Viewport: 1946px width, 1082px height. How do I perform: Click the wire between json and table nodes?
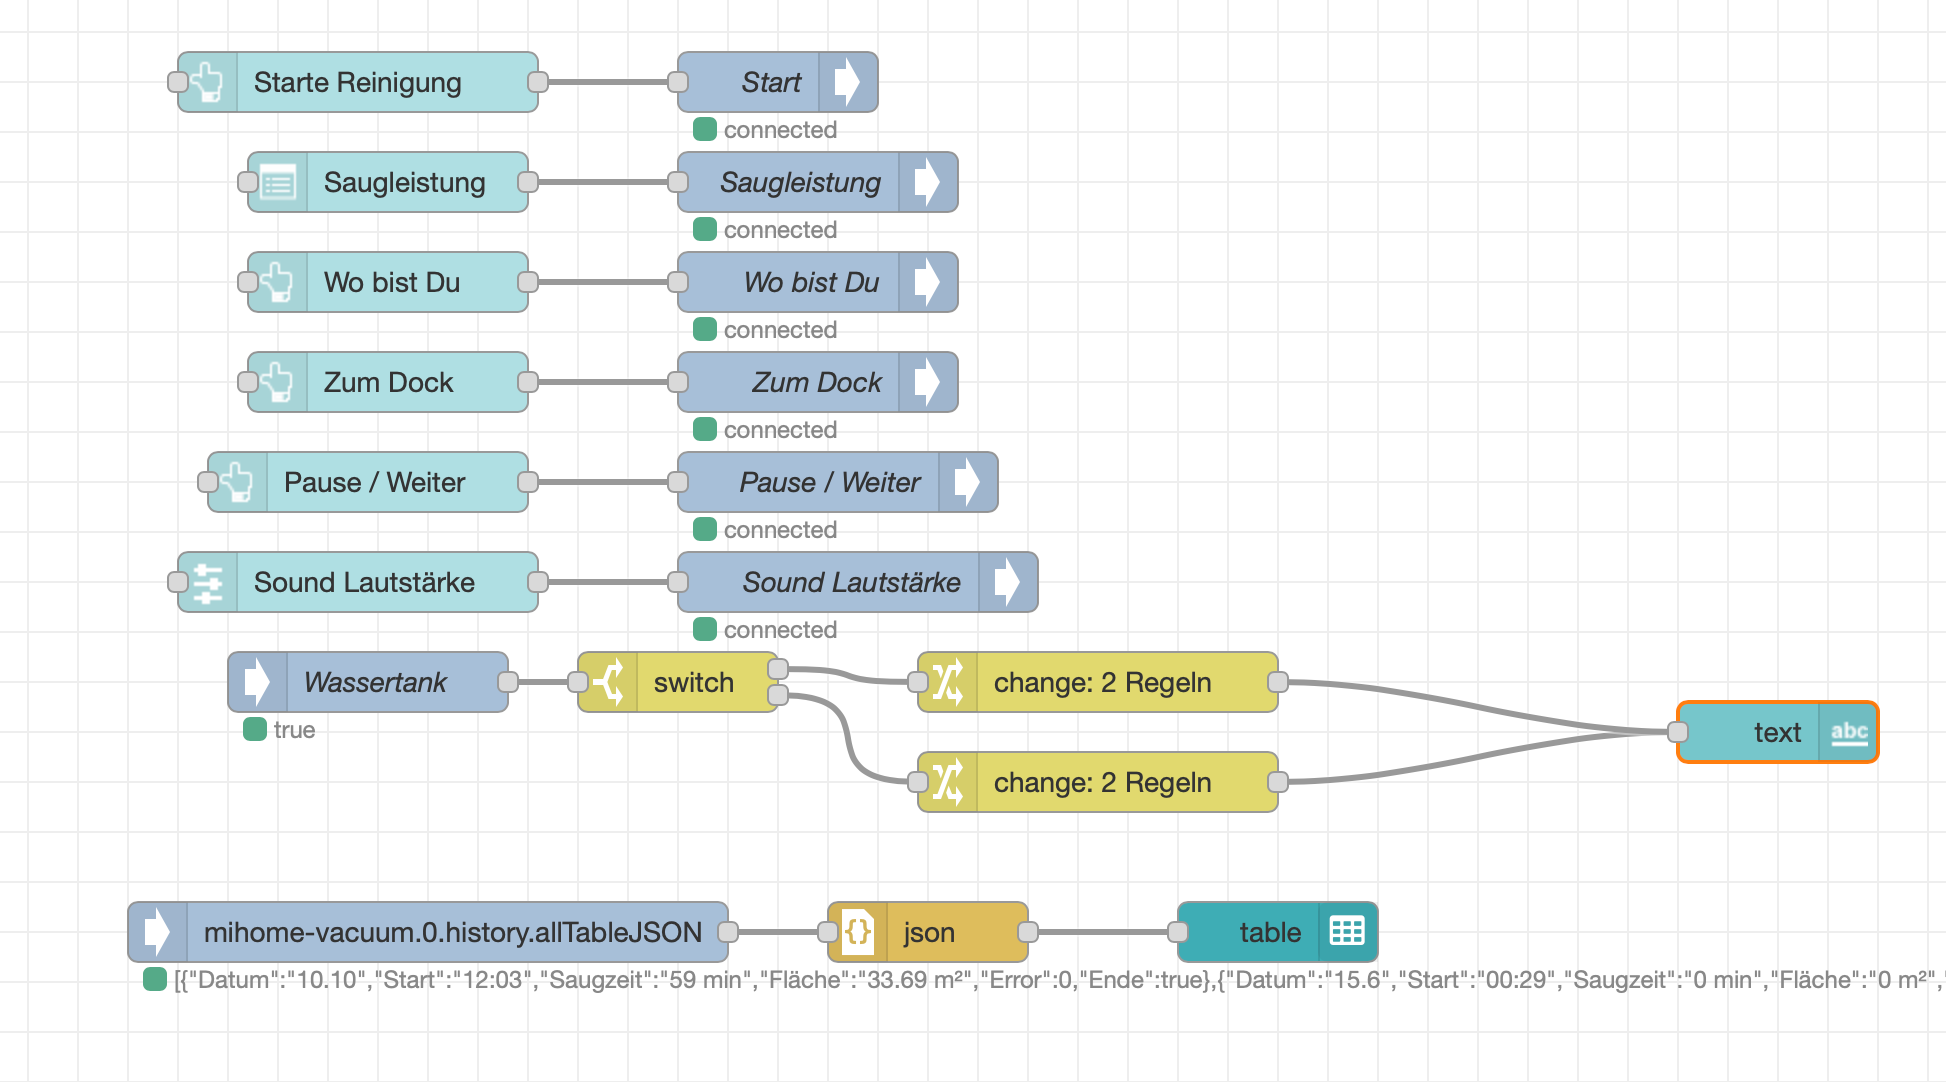1103,932
